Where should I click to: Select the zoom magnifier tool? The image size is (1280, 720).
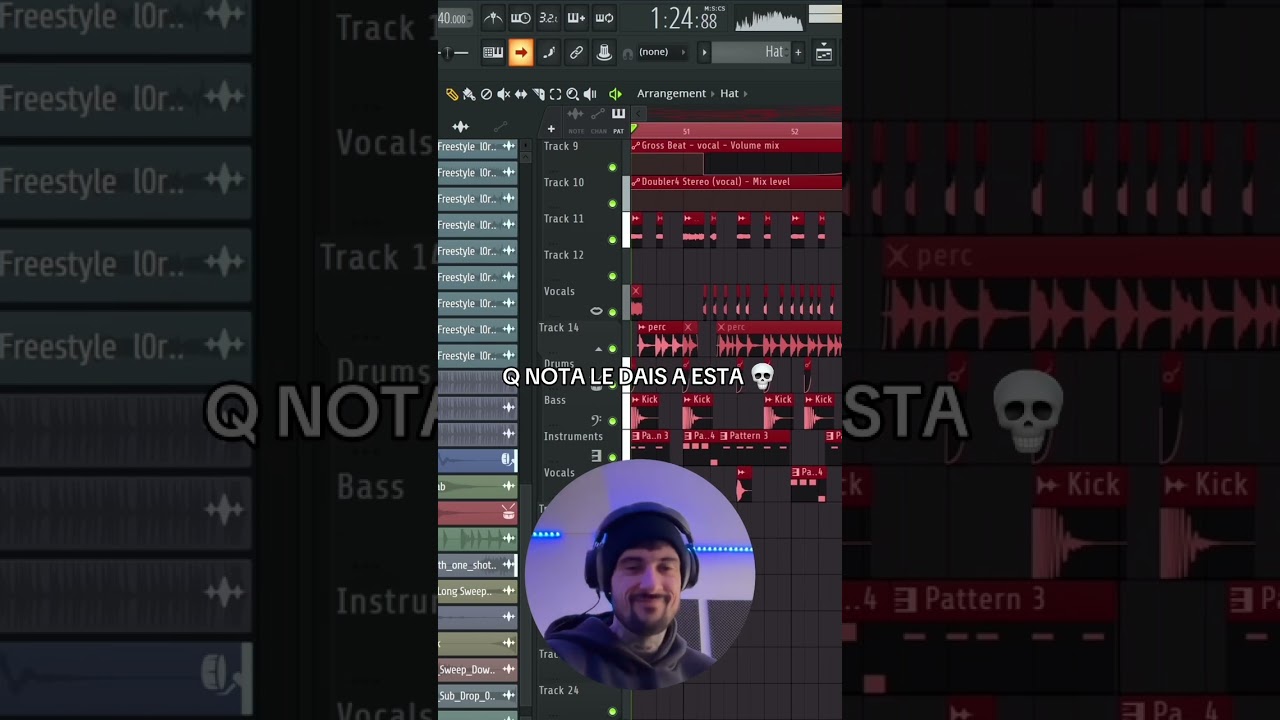pos(573,94)
